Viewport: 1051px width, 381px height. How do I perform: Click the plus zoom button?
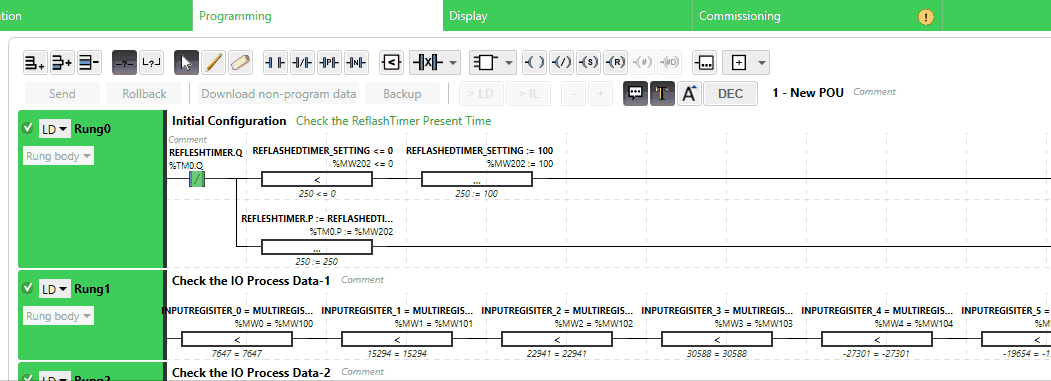601,94
